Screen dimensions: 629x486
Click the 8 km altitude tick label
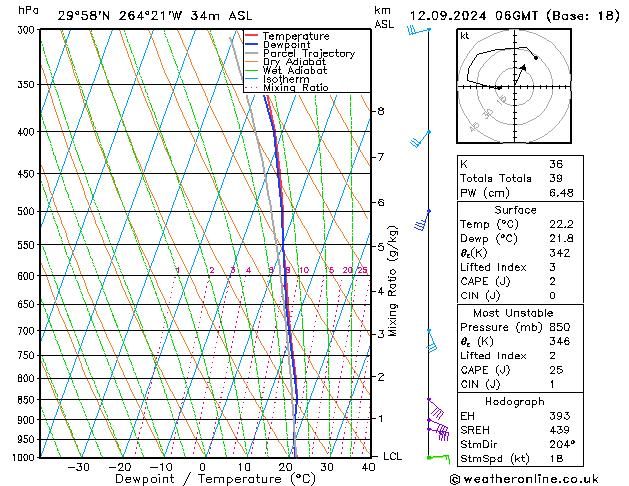(381, 111)
